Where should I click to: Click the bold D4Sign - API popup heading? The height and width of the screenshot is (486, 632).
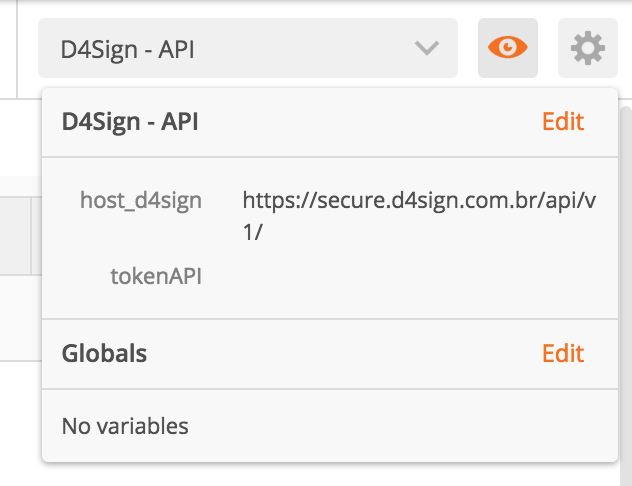pos(130,122)
